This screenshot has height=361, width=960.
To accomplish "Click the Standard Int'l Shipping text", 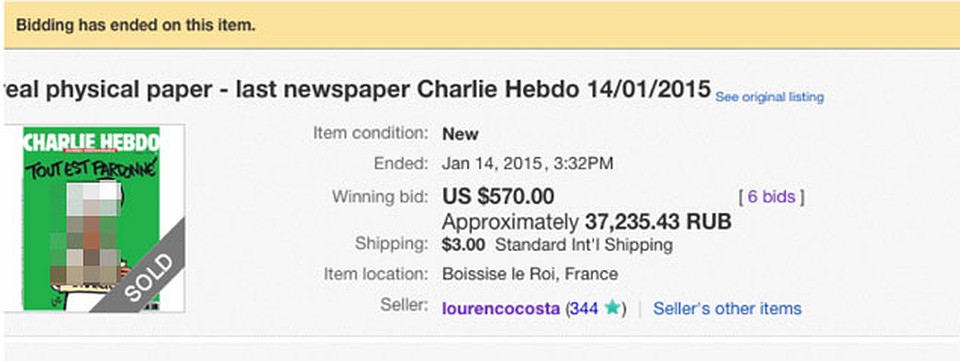I will click(584, 245).
